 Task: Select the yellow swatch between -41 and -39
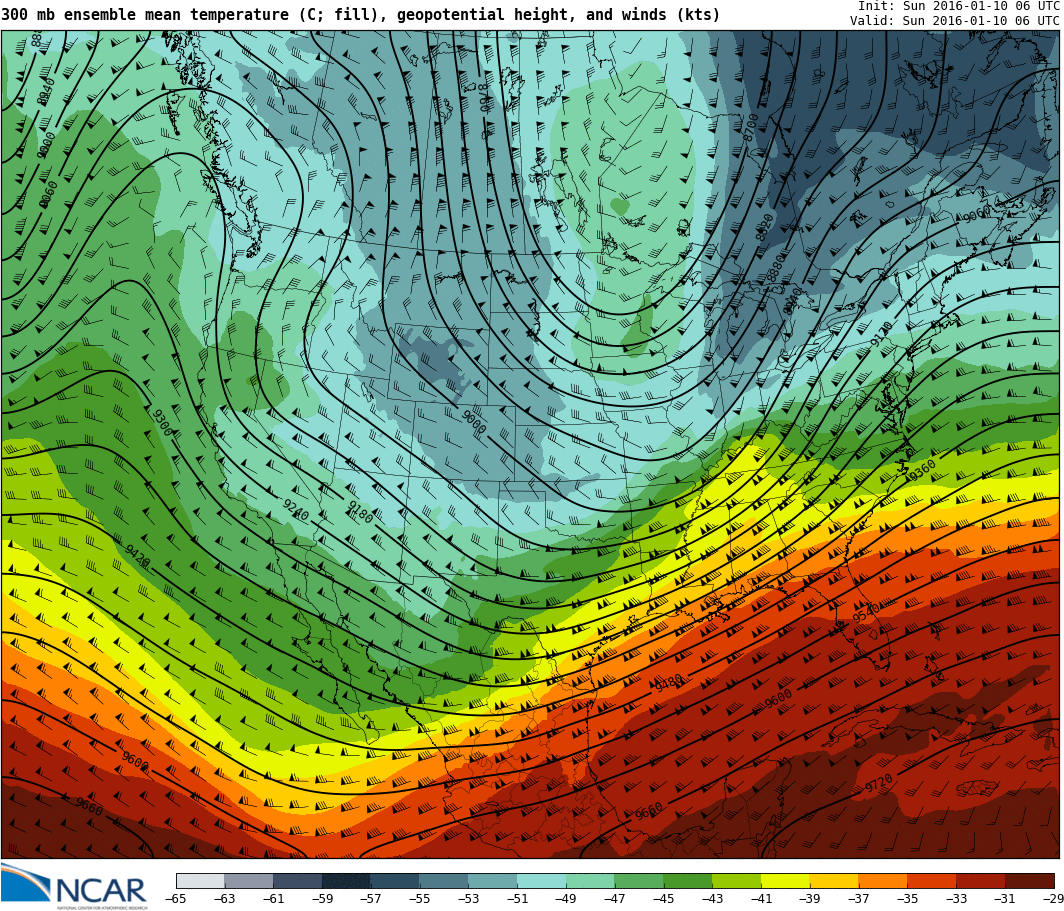[x=785, y=881]
